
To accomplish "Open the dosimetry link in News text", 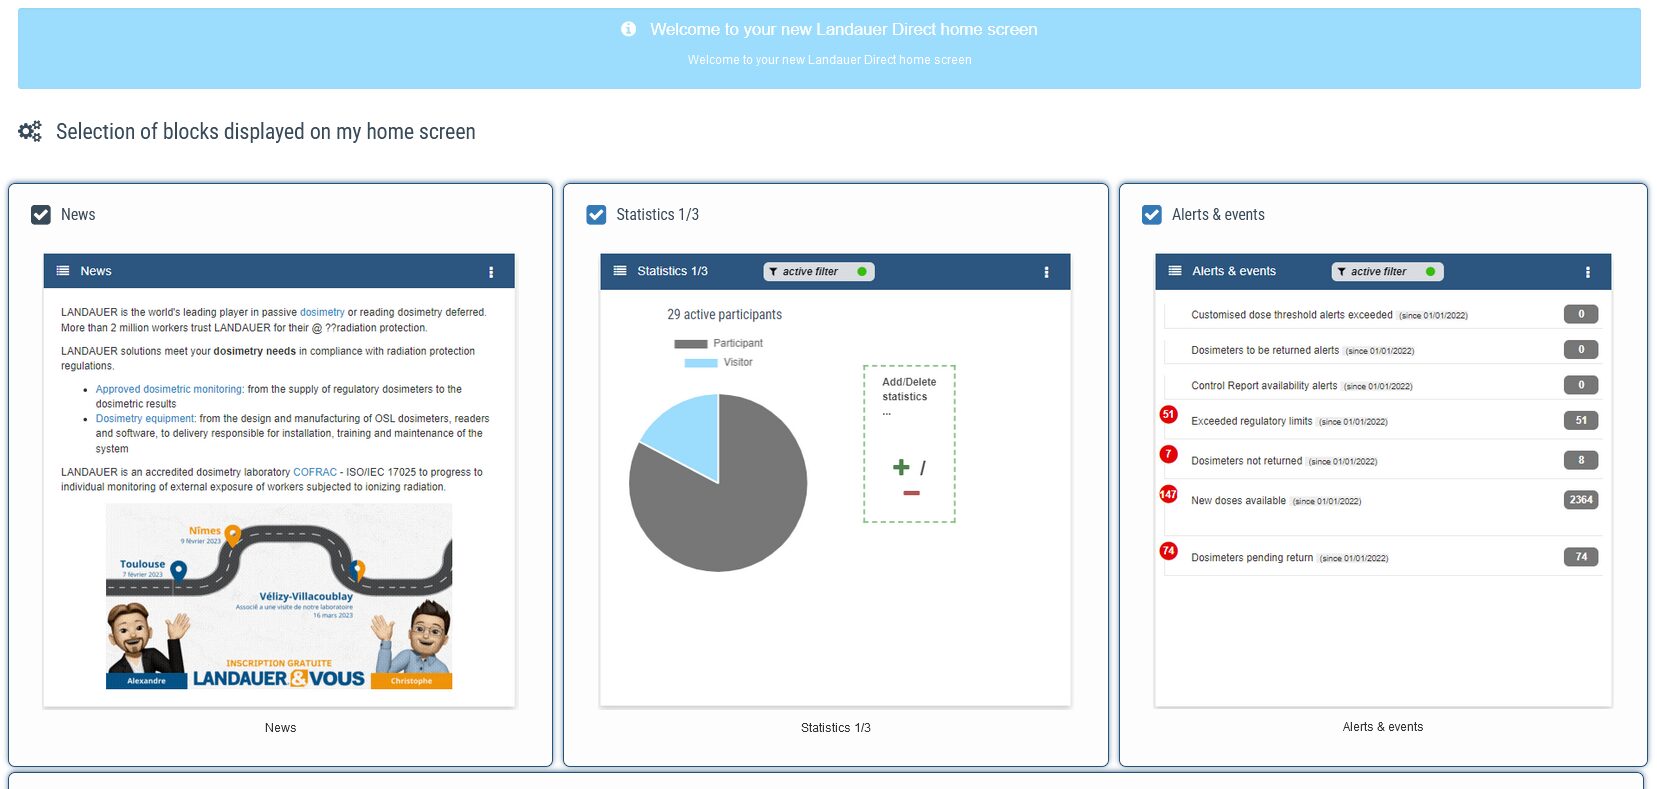I will (322, 312).
